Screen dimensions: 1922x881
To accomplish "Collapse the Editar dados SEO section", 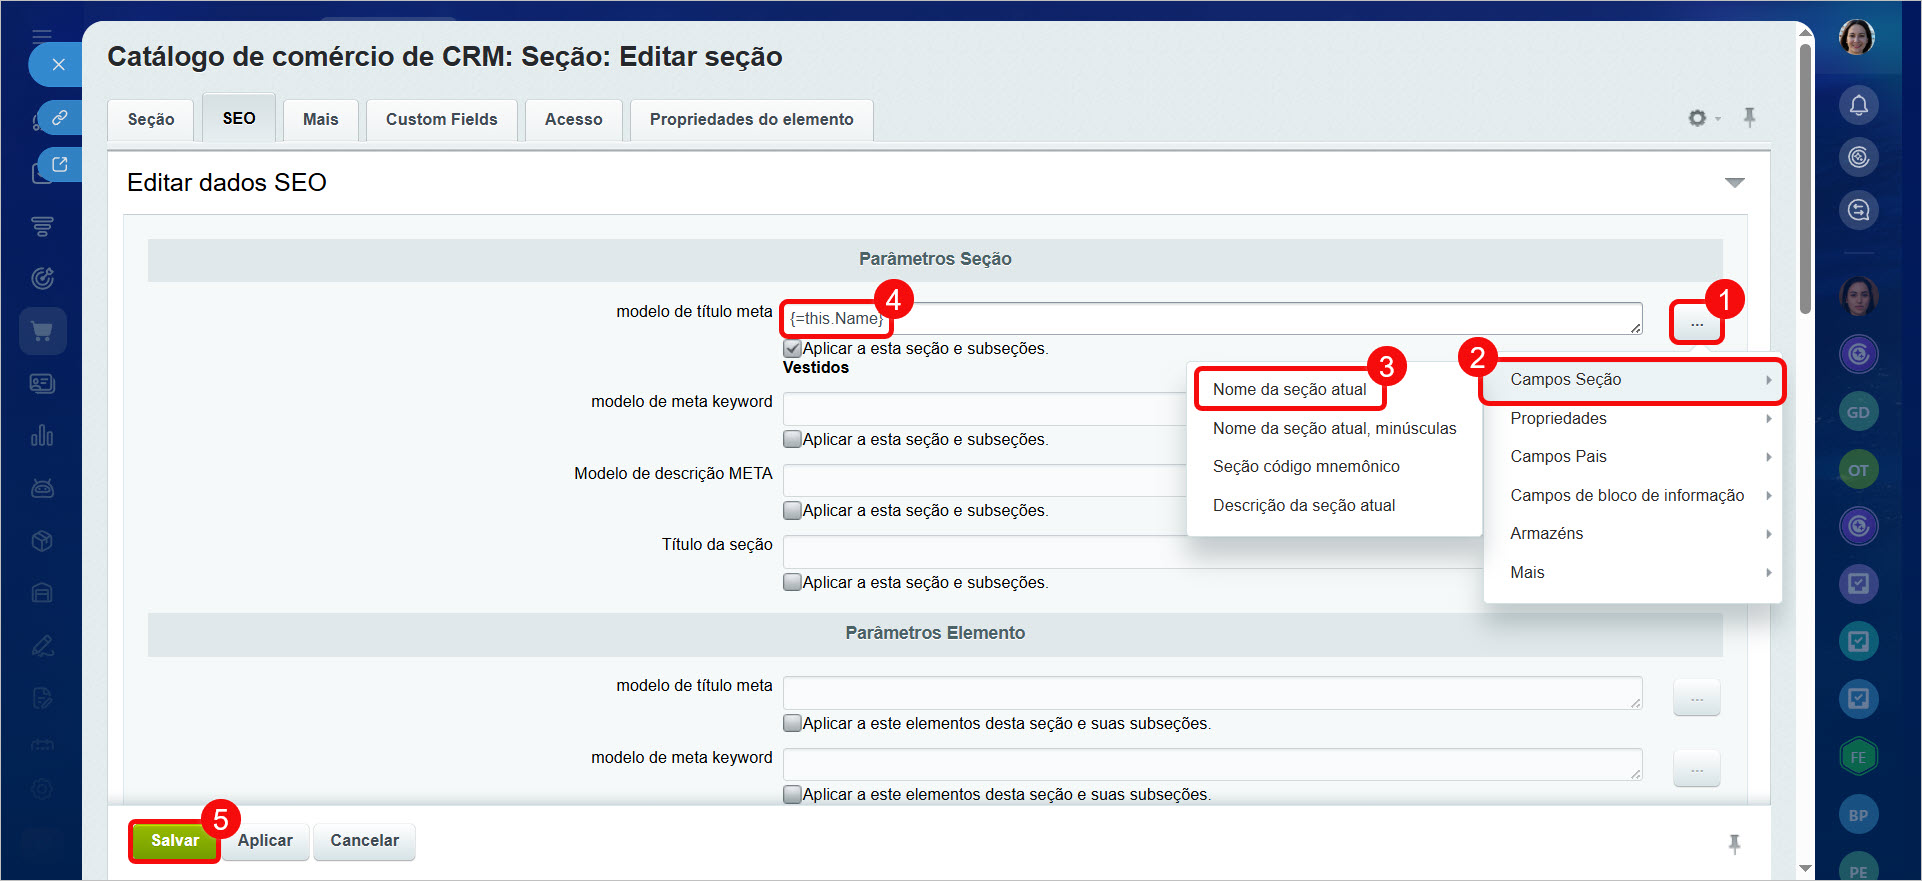I will pos(1734,183).
